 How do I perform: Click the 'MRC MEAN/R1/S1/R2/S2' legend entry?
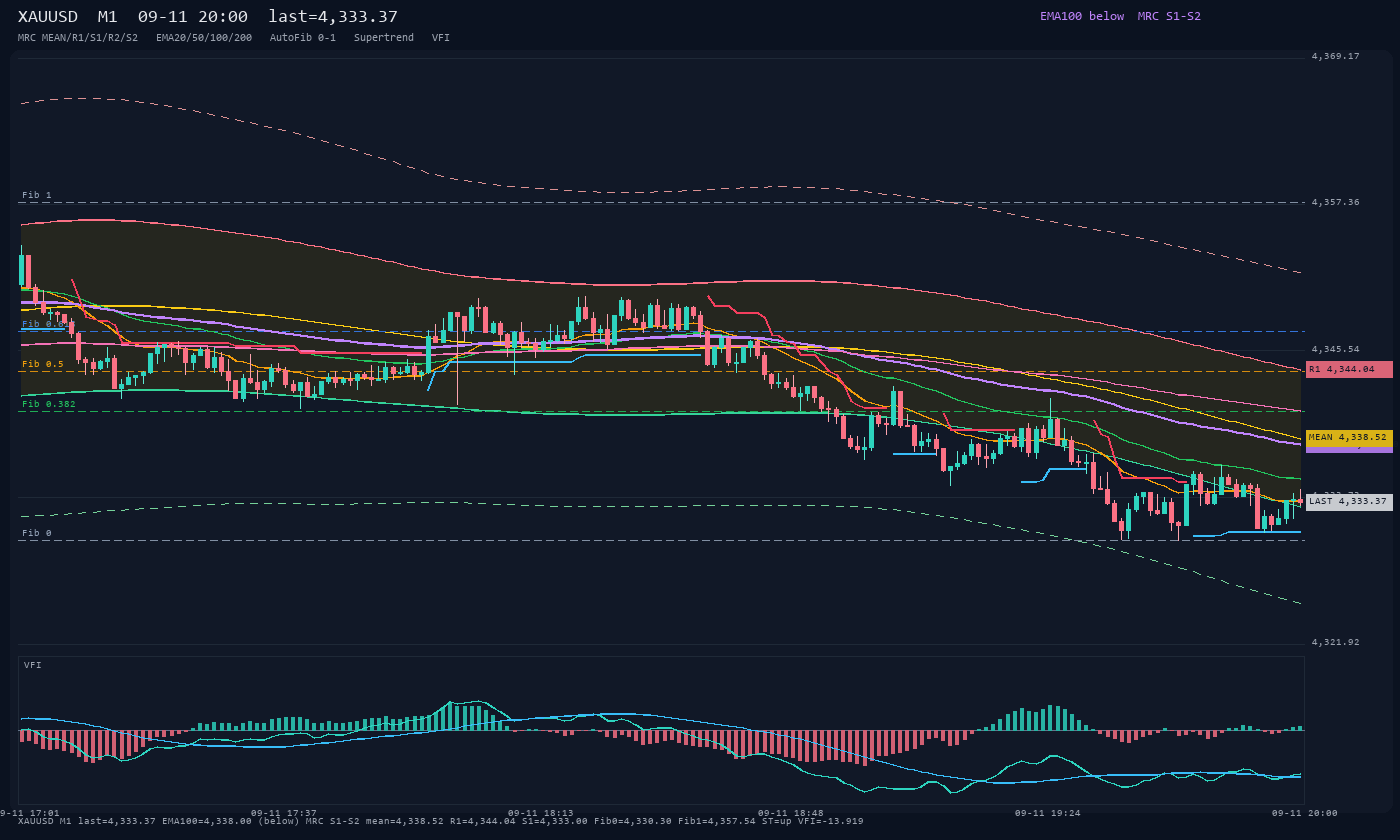click(x=78, y=37)
